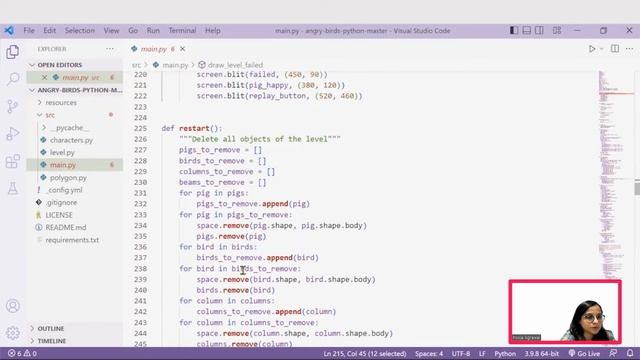The height and width of the screenshot is (360, 640).
Task: Open the Terminal menu
Action: pyautogui.click(x=182, y=31)
